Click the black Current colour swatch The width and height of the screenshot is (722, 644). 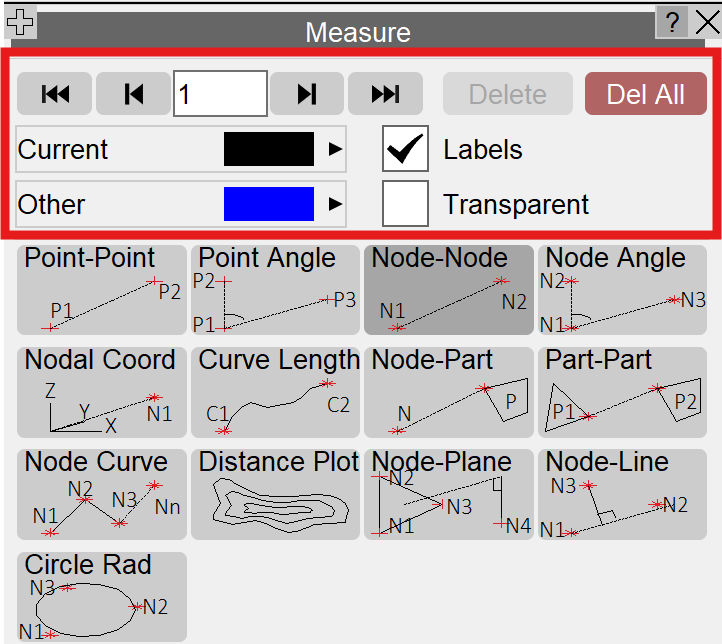coord(269,149)
